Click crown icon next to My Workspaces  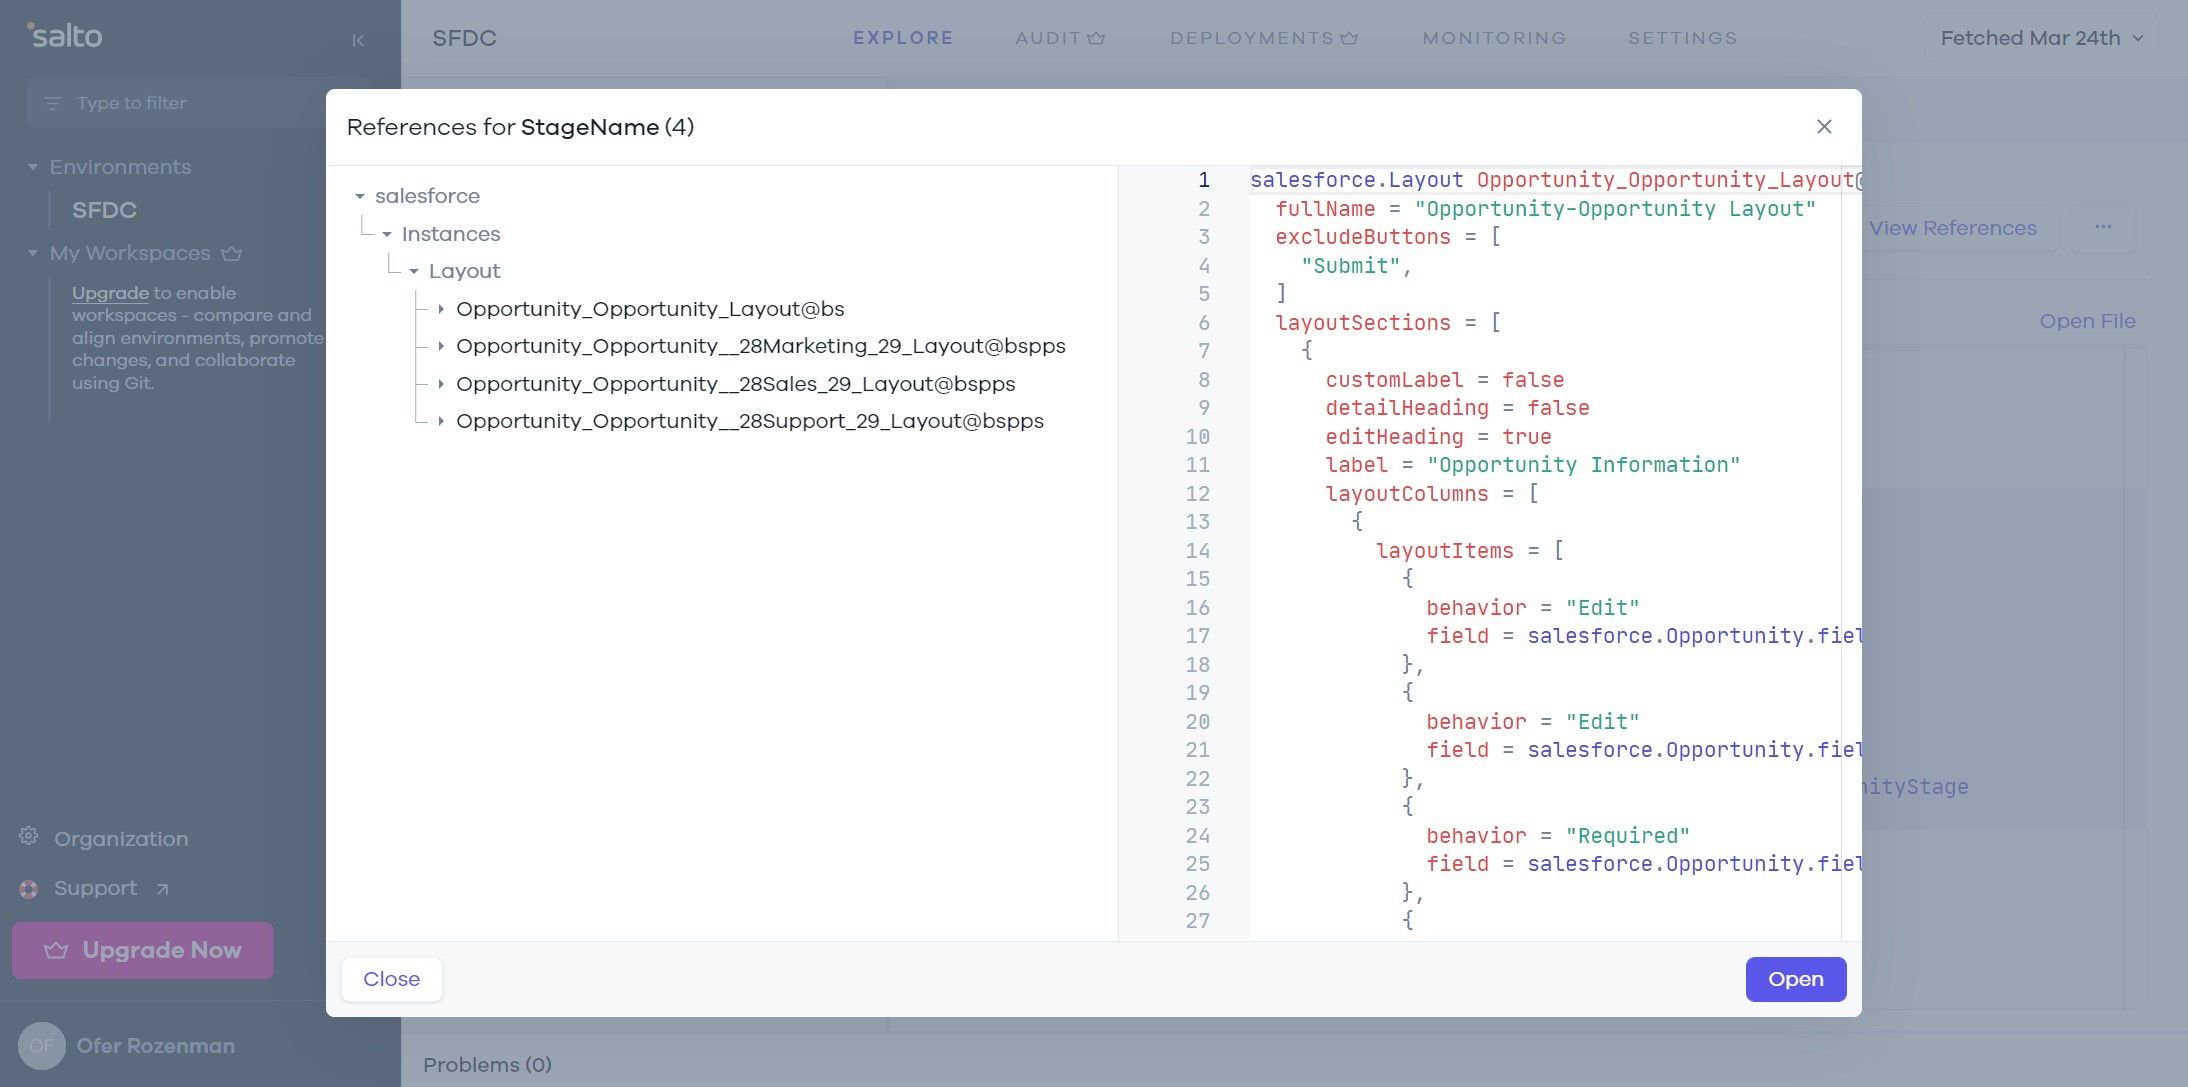tap(232, 253)
